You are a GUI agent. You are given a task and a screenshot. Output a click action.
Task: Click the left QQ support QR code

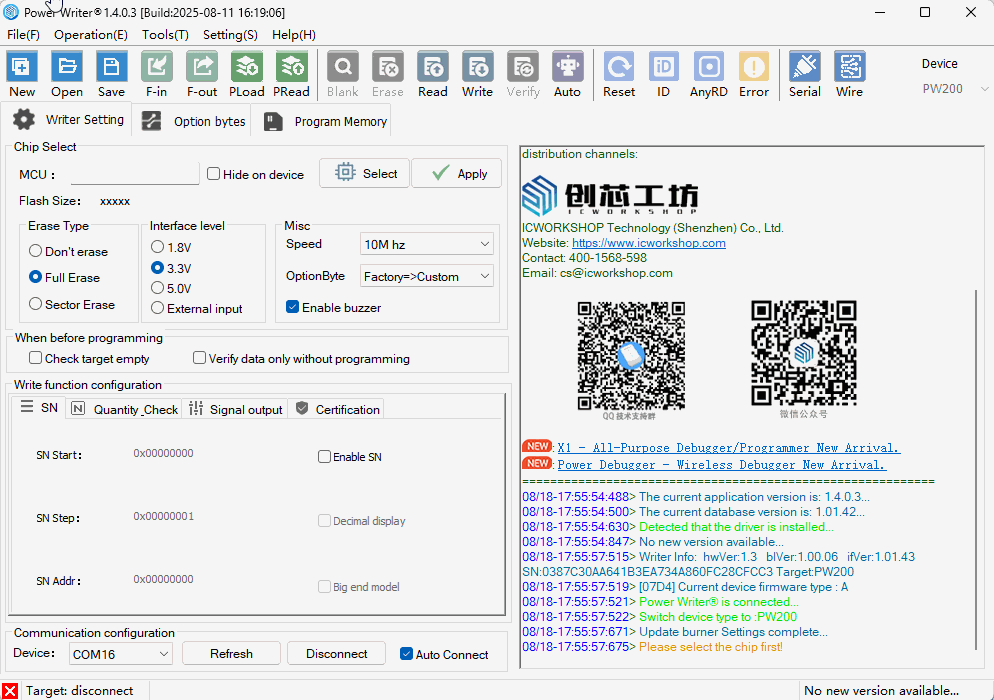point(631,356)
